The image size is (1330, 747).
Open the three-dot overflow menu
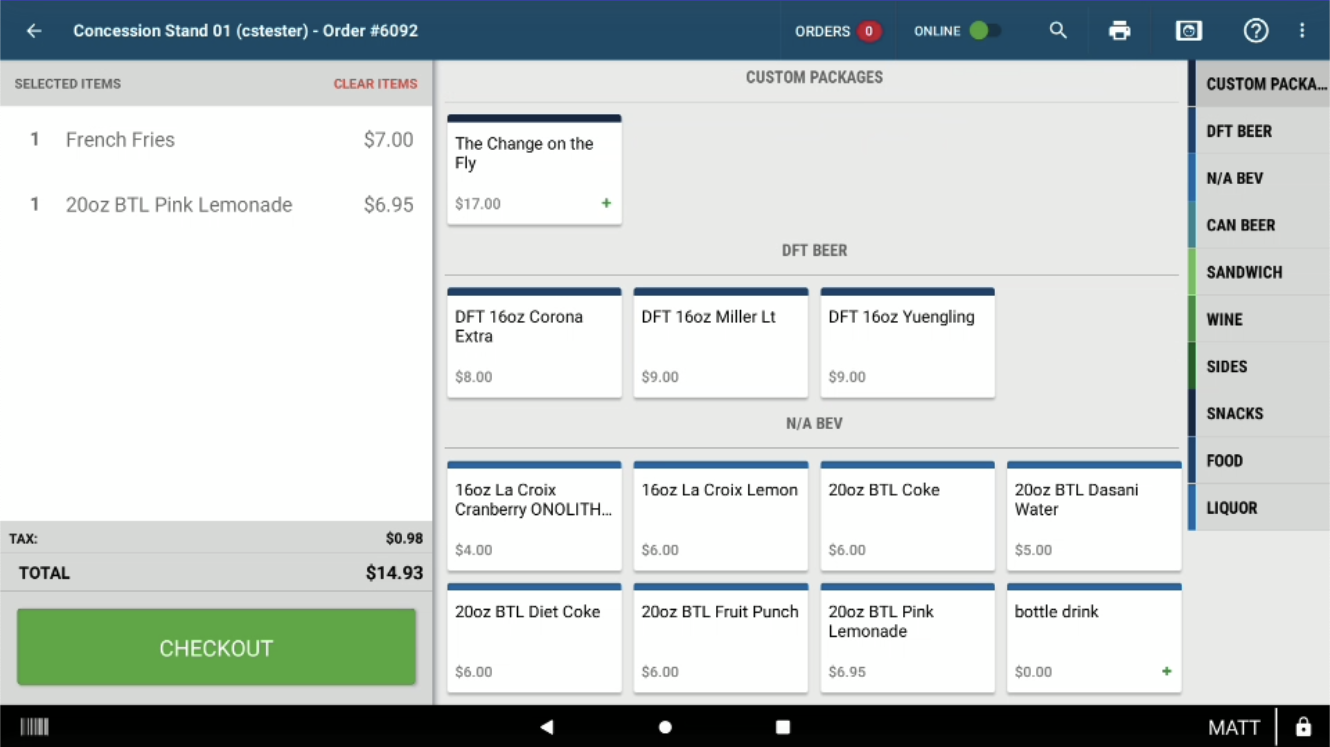point(1302,31)
